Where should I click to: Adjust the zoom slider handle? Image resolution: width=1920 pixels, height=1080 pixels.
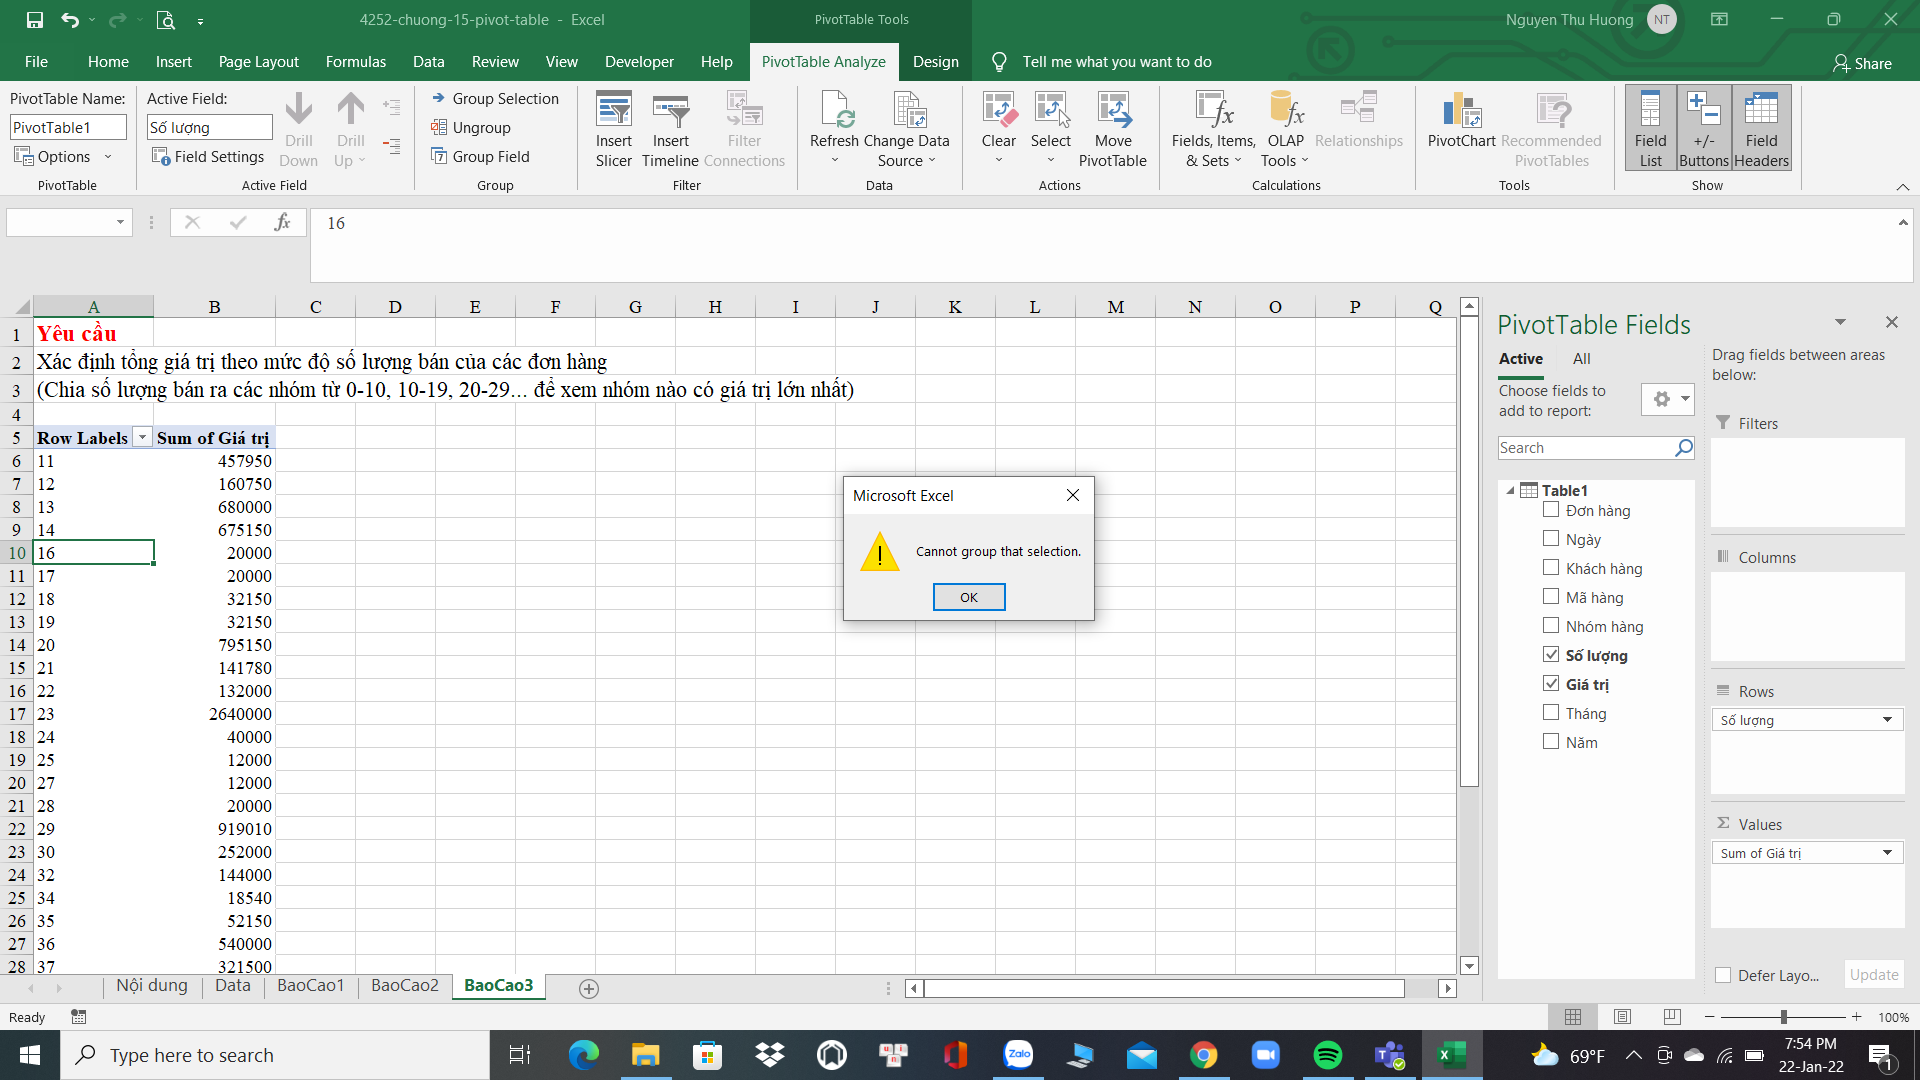tap(1783, 1017)
